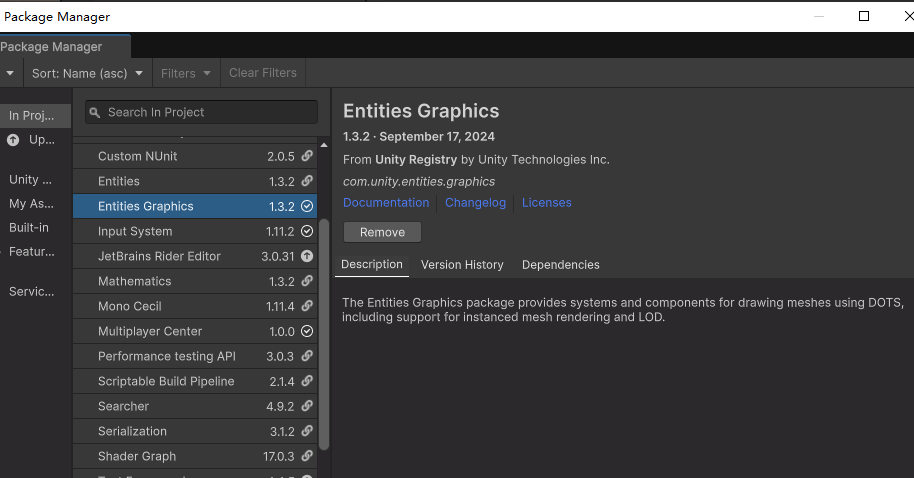Switch to the Description tab
914x478 pixels.
[x=372, y=265]
